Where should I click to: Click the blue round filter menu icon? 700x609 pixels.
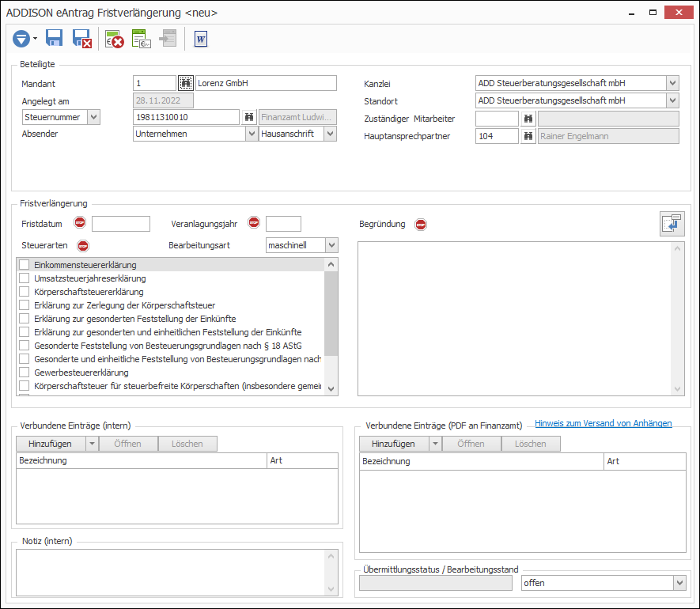point(21,39)
